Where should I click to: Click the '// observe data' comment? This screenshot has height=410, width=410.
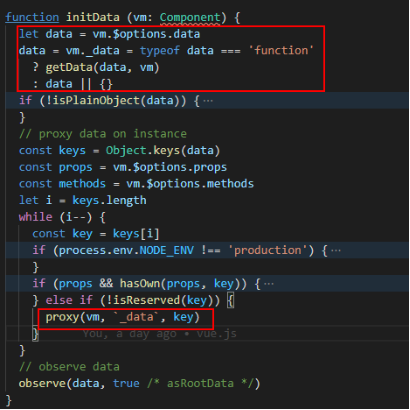pyautogui.click(x=69, y=367)
